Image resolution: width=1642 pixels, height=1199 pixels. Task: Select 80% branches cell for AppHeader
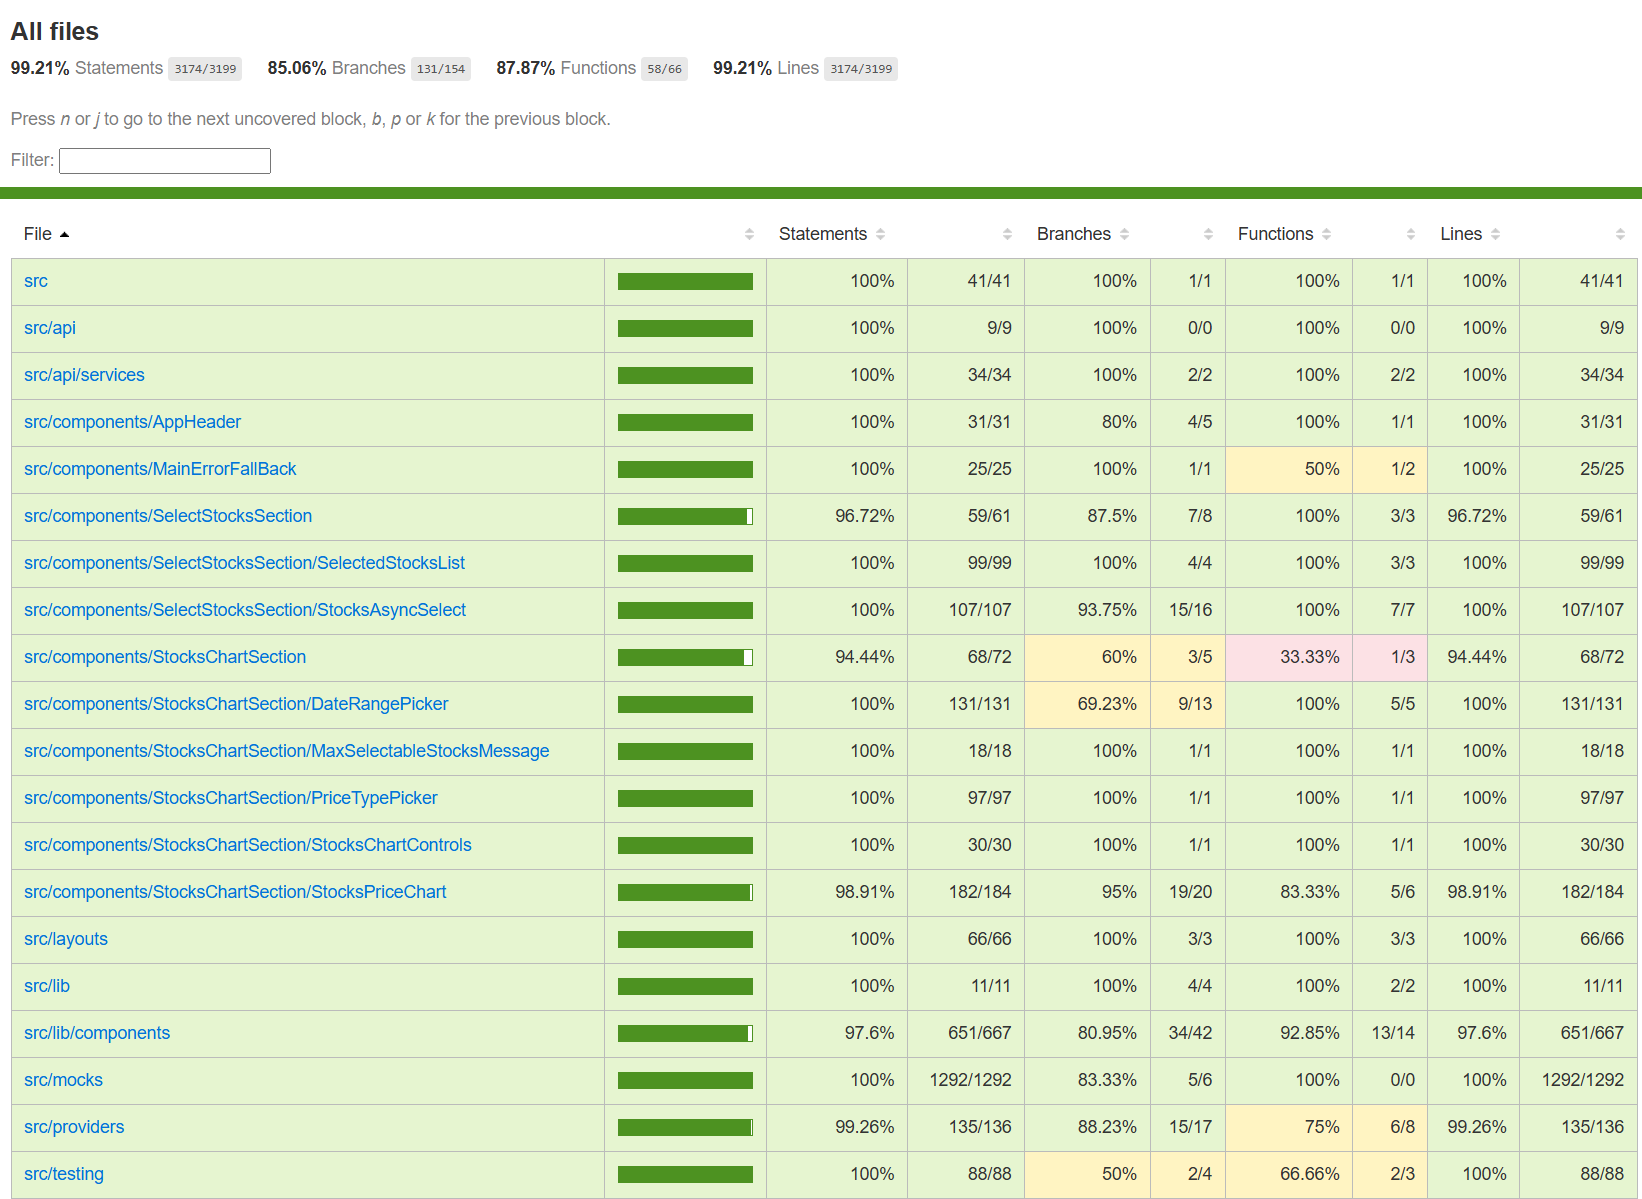tap(1087, 422)
